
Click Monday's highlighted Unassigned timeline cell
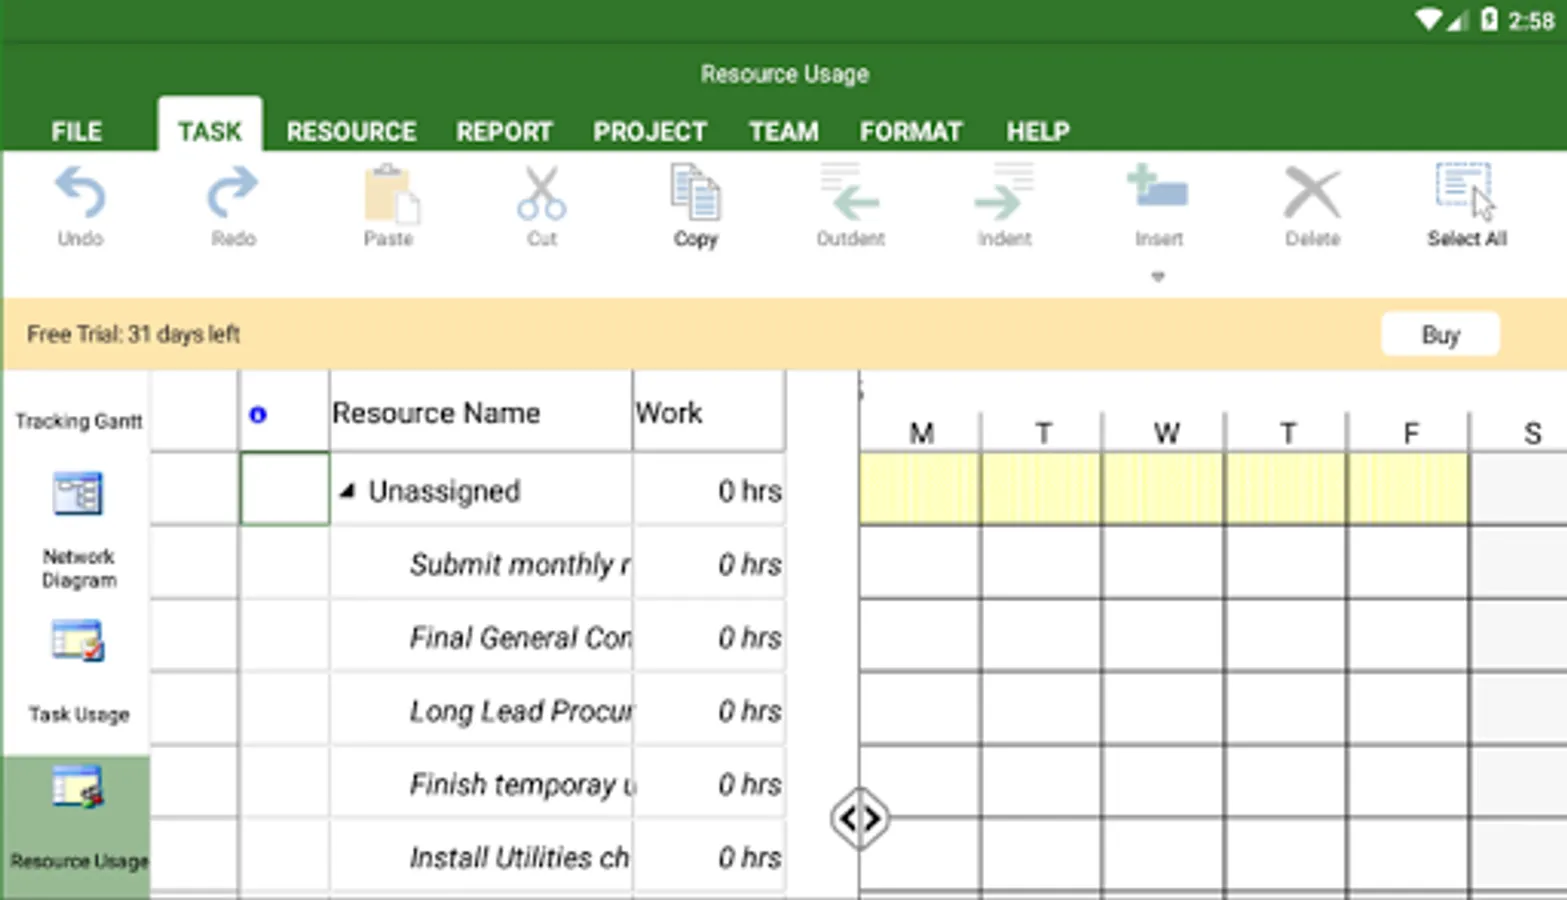pos(920,489)
